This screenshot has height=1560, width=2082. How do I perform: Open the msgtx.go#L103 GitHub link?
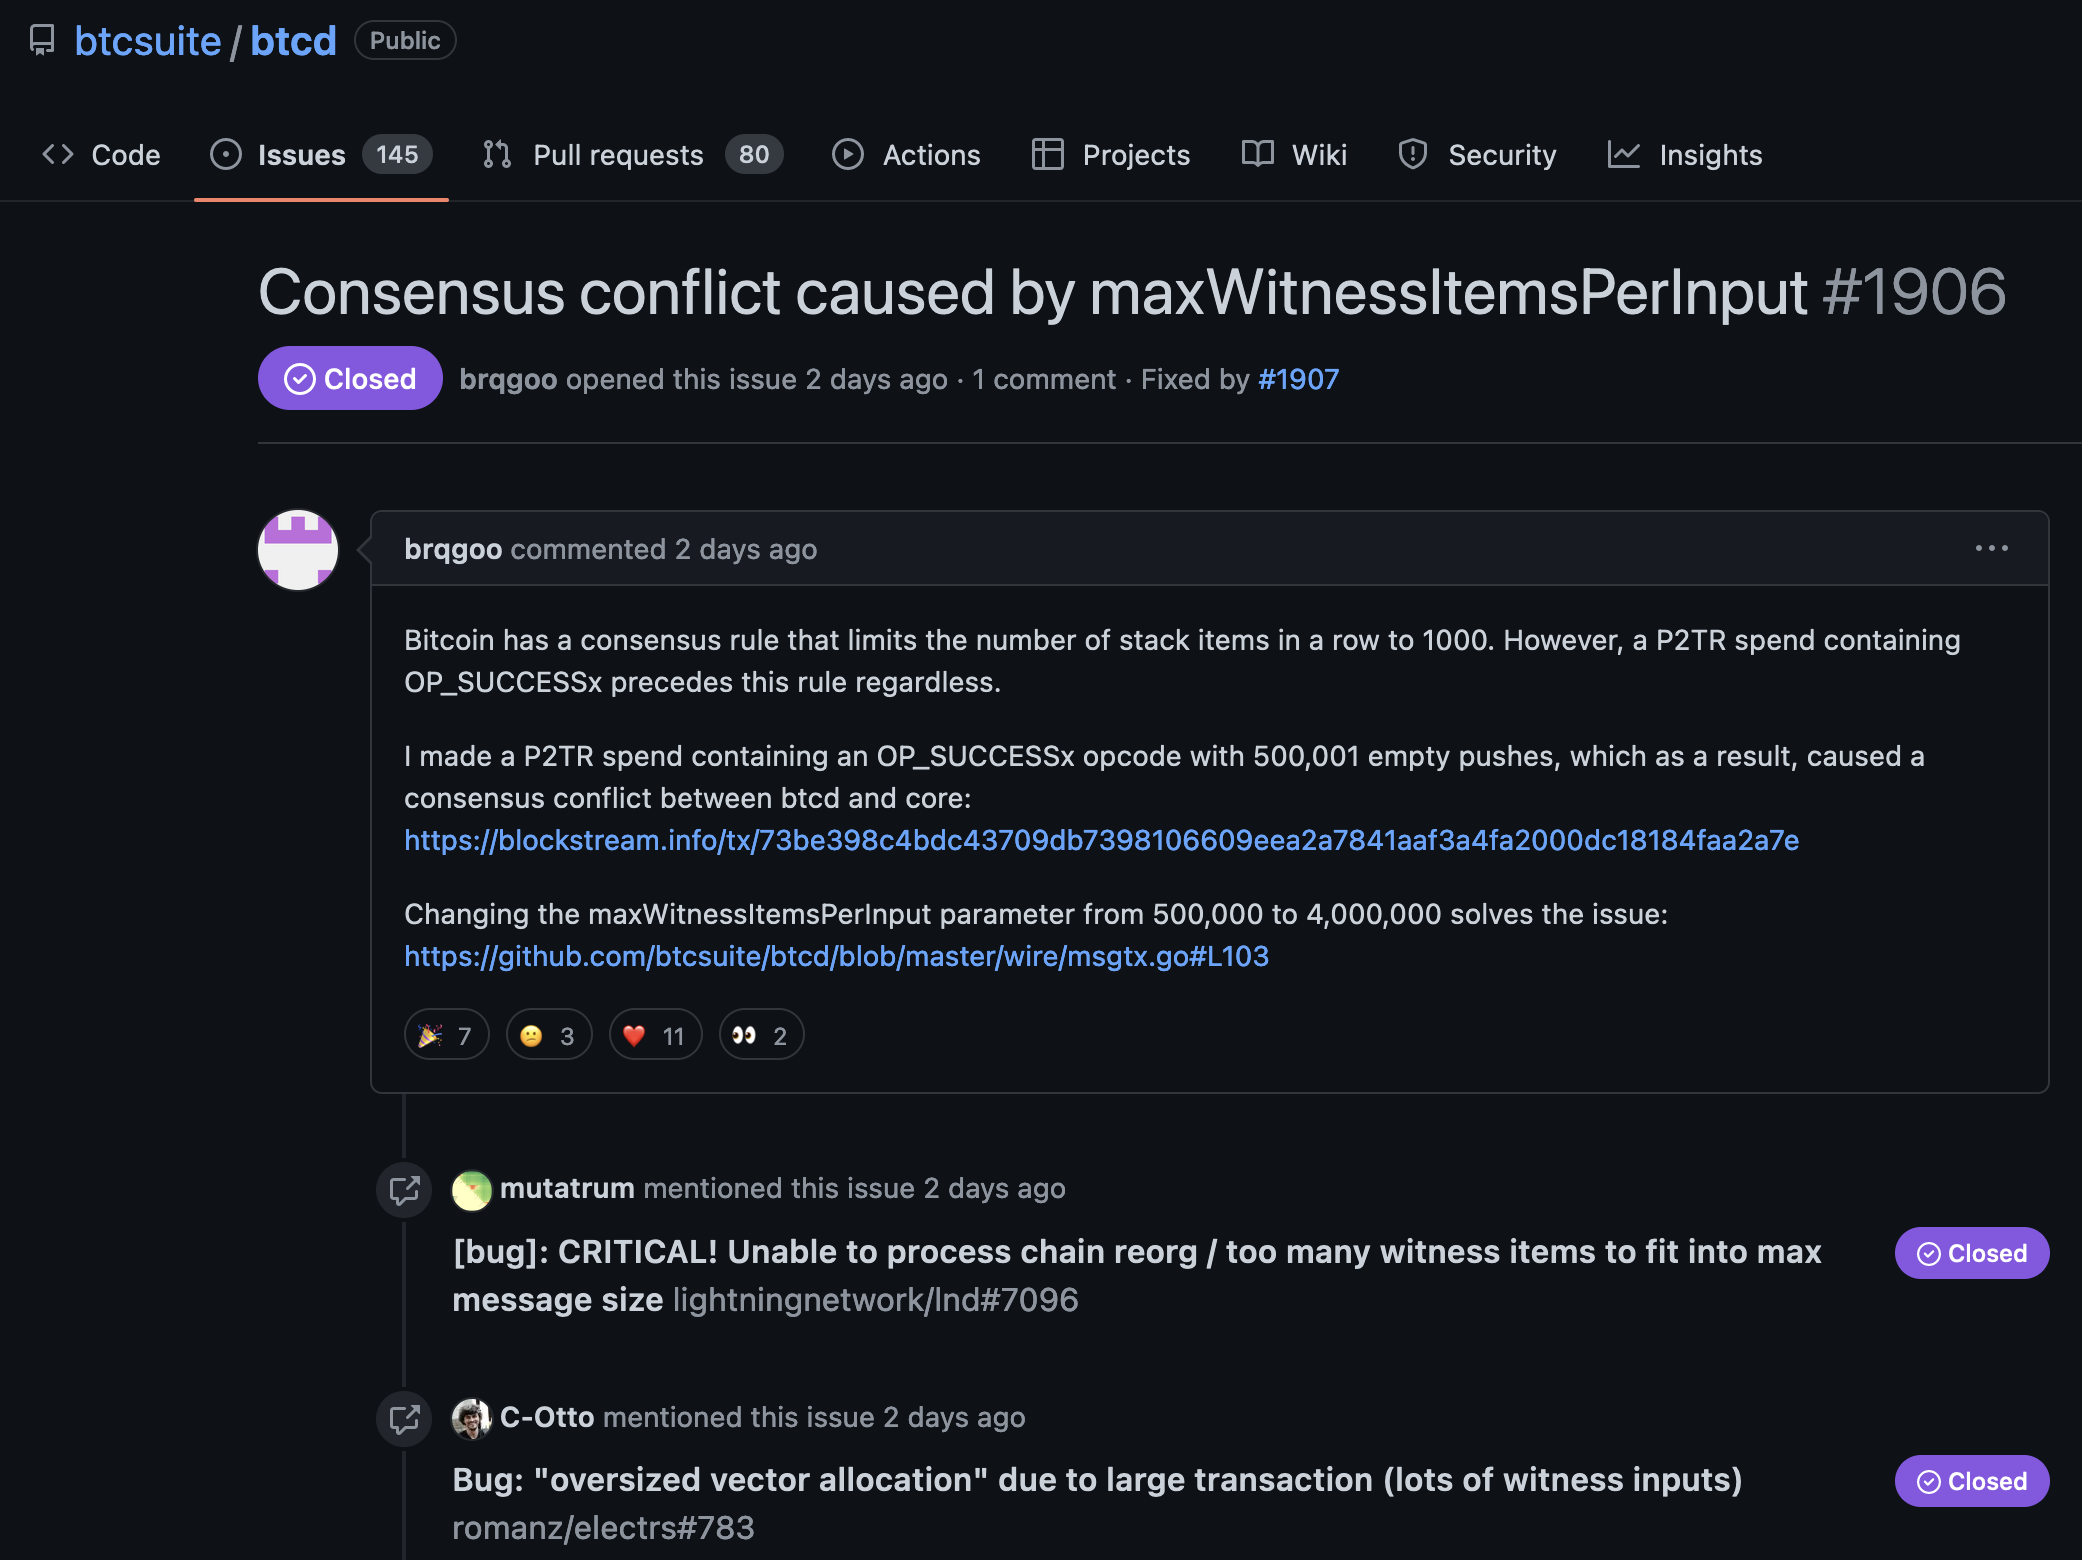[x=836, y=956]
